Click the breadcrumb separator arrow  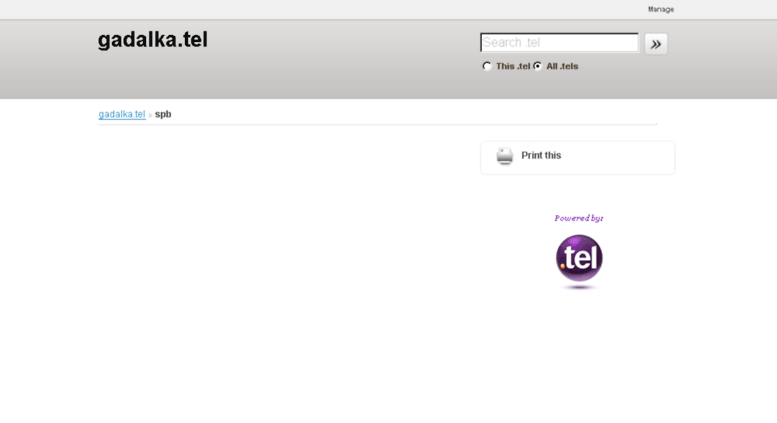pyautogui.click(x=150, y=115)
